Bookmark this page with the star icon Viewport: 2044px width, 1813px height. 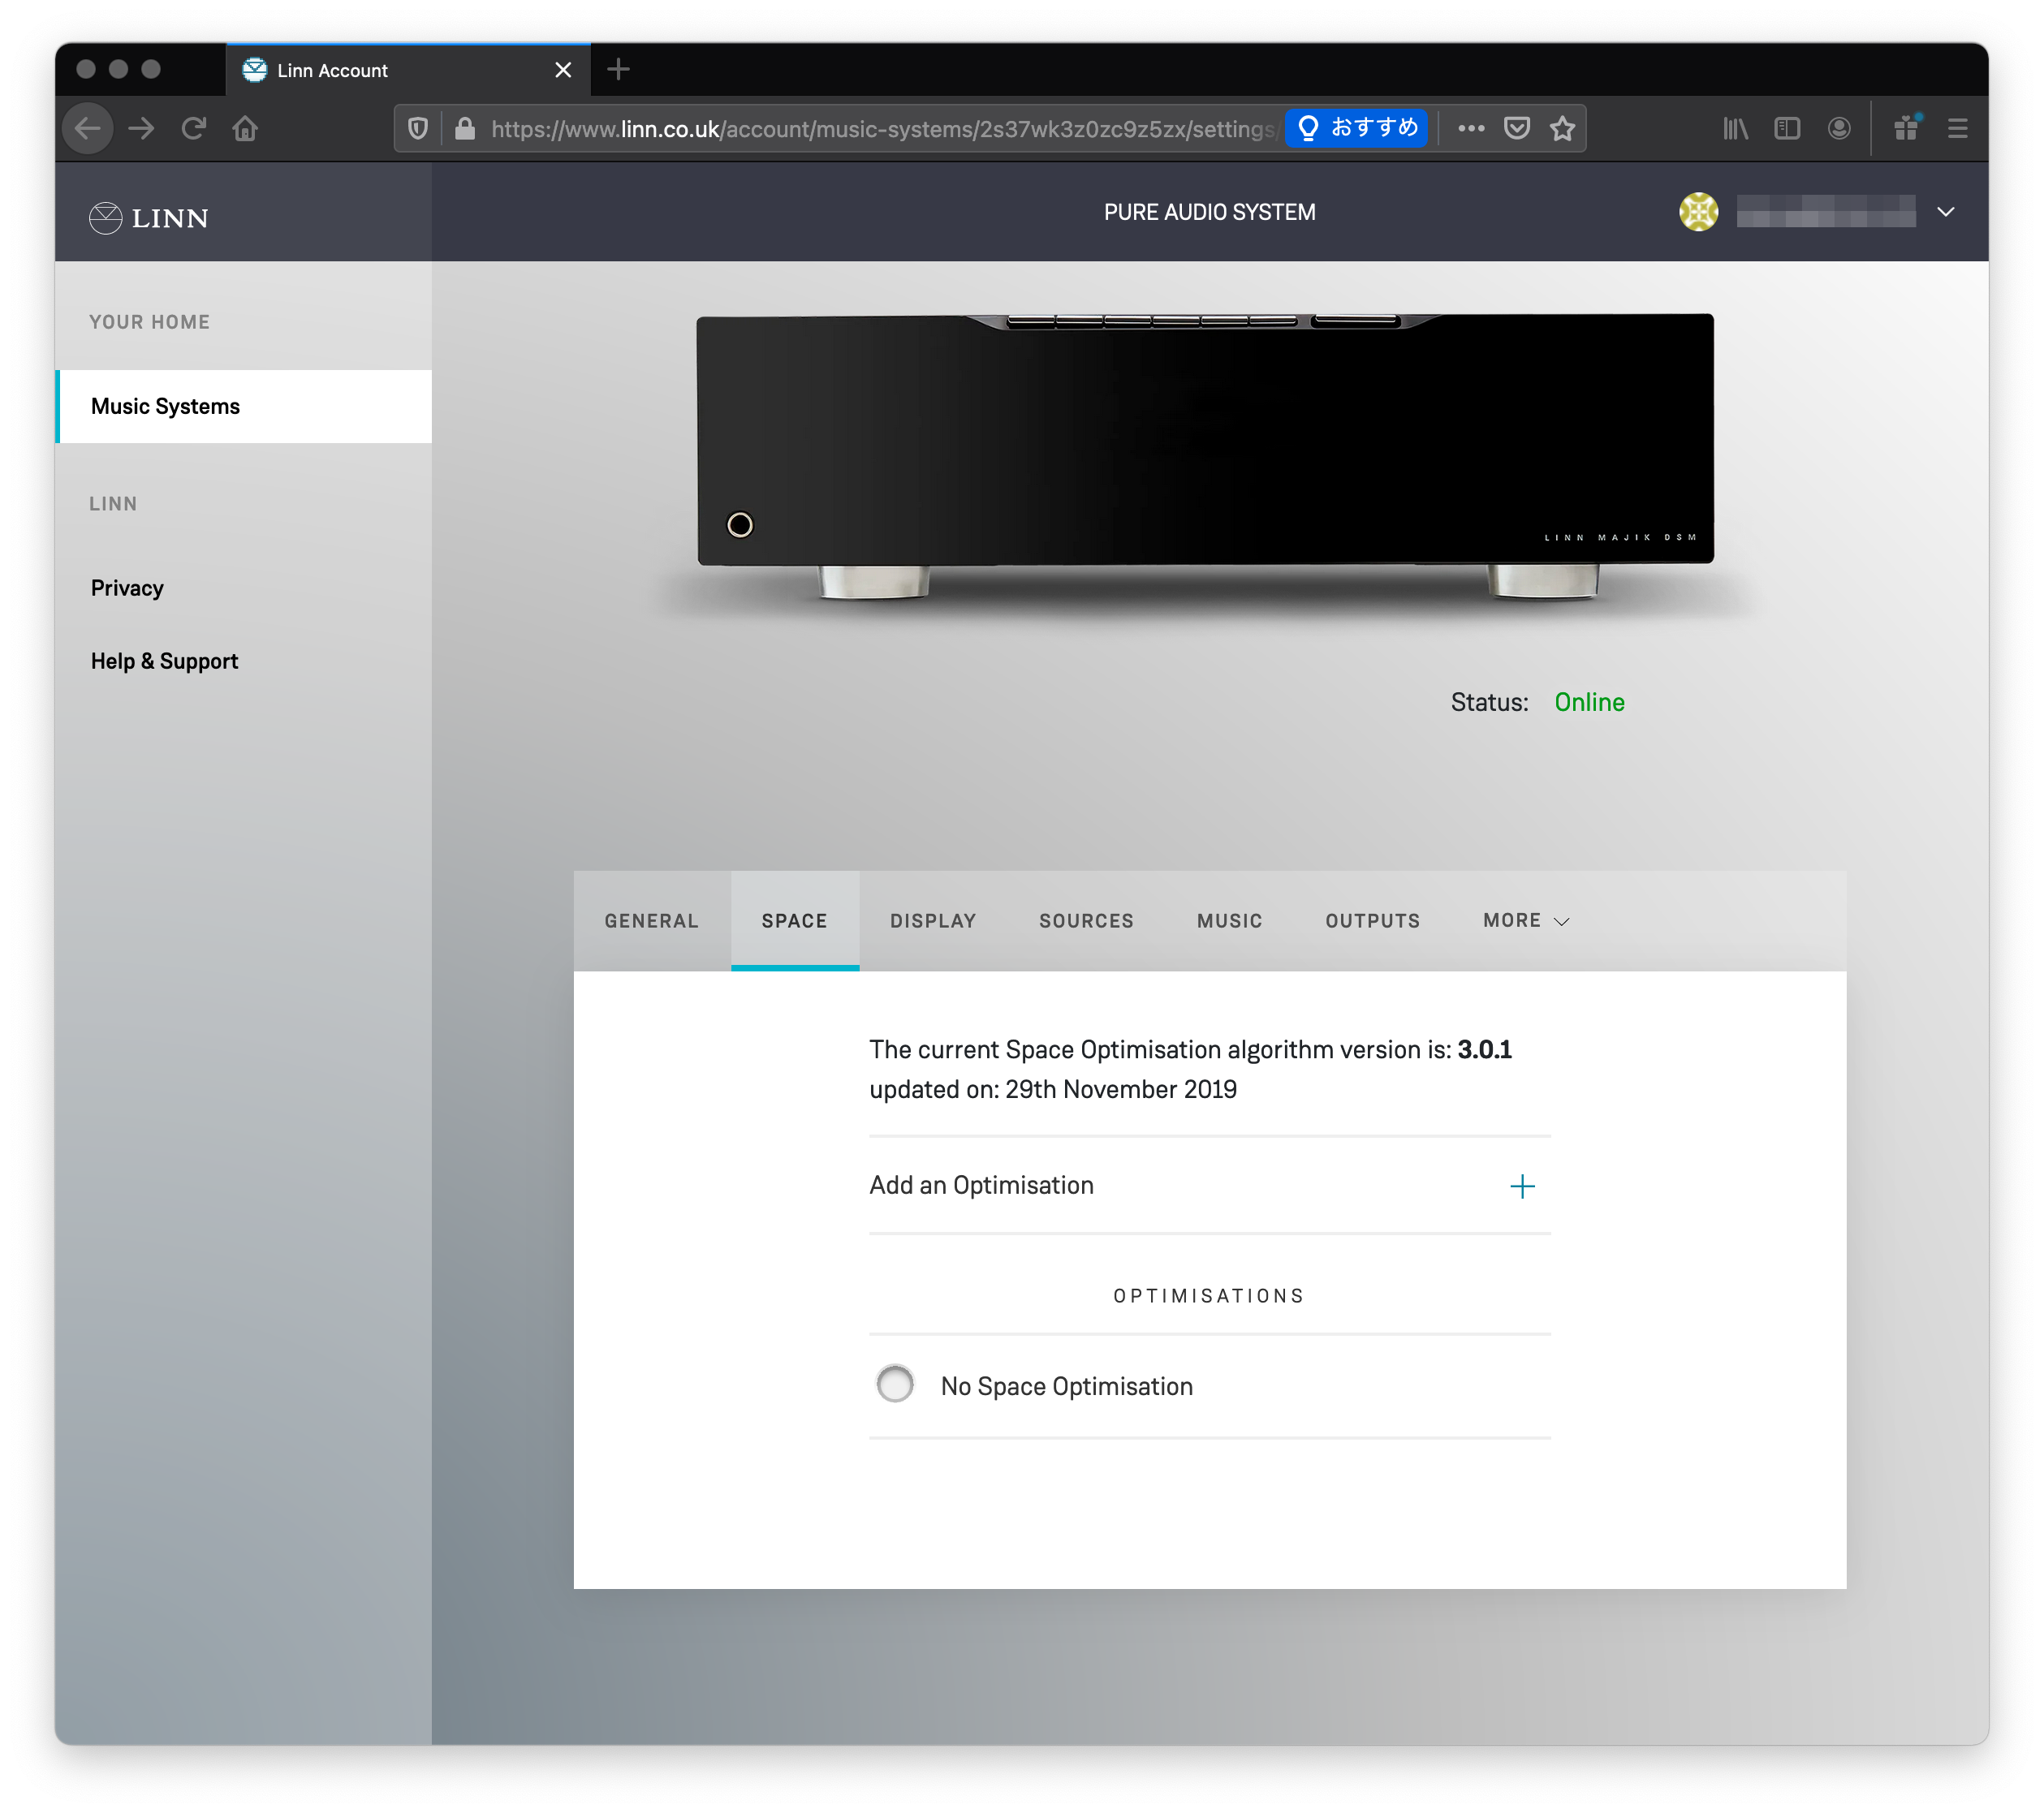1563,128
